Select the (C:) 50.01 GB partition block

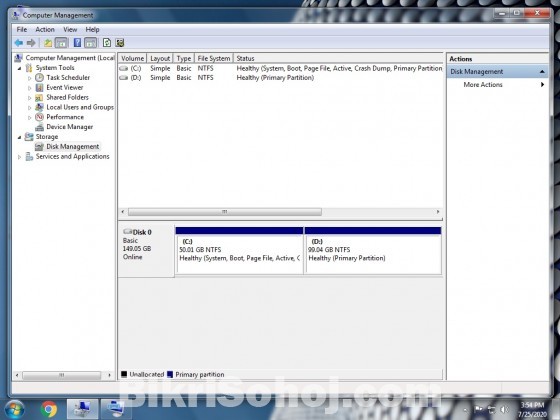(x=239, y=251)
